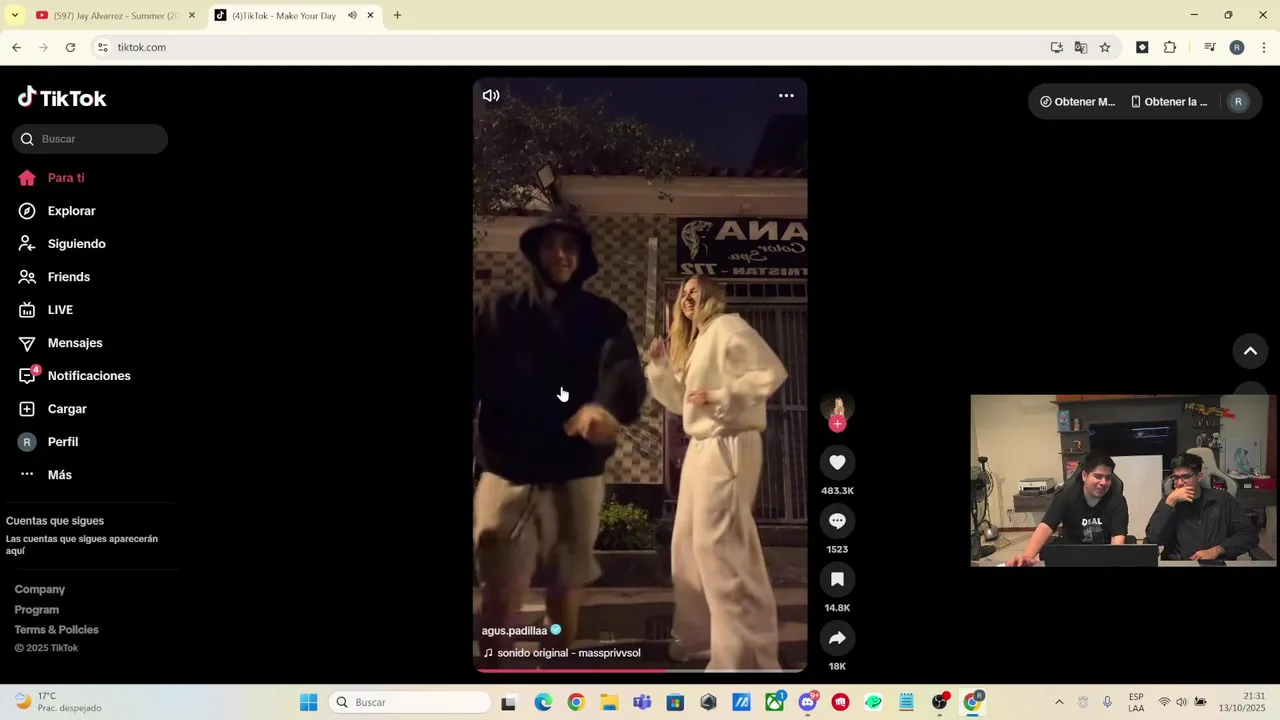Open ESP LAA language switcher
1280x720 pixels.
tap(1136, 702)
